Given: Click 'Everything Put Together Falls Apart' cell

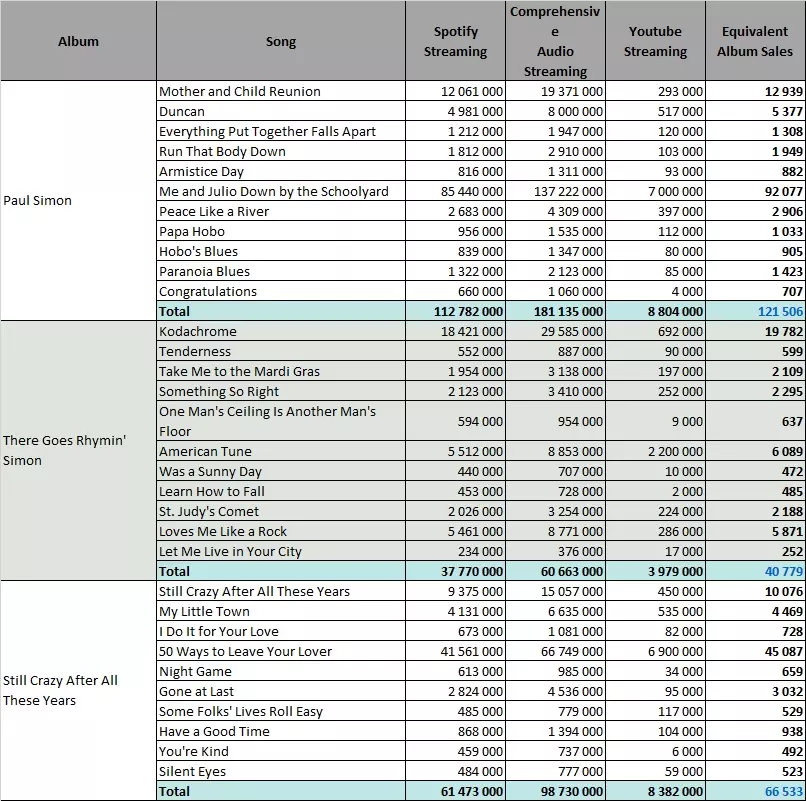Looking at the screenshot, I should 281,131.
